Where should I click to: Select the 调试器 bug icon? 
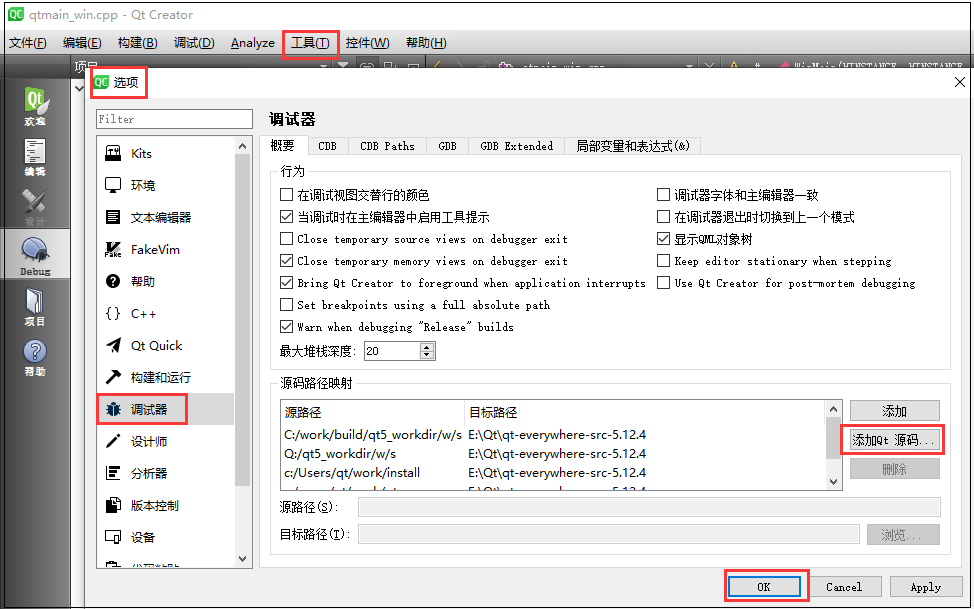113,409
